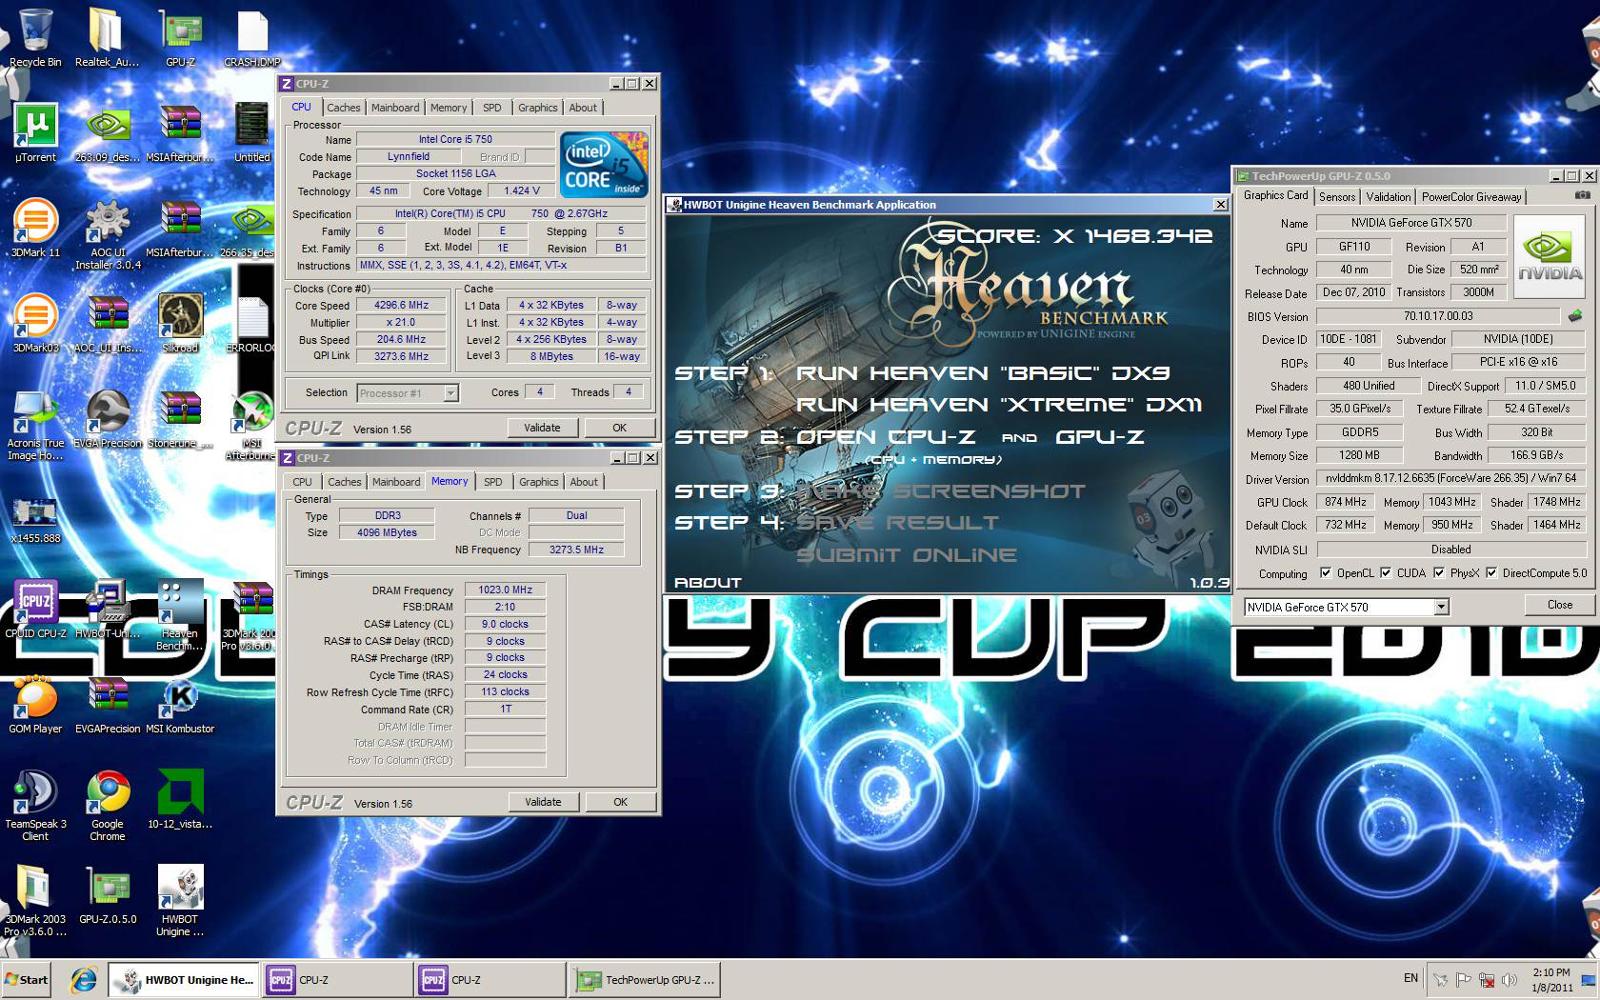The image size is (1600, 1000).
Task: Toggle the PhysX checkbox in GPU-Z
Action: click(1438, 573)
